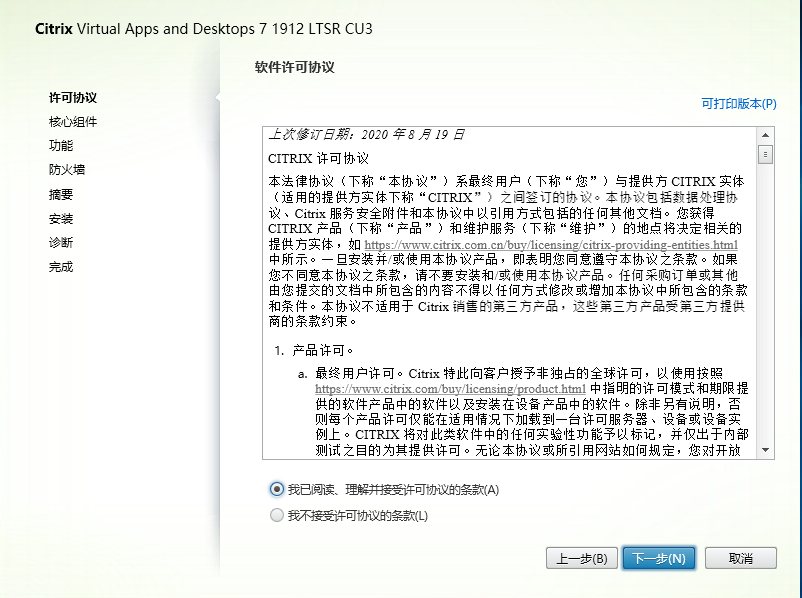The height and width of the screenshot is (598, 802).
Task: Click the license scrollbar thumb
Action: pyautogui.click(x=766, y=154)
